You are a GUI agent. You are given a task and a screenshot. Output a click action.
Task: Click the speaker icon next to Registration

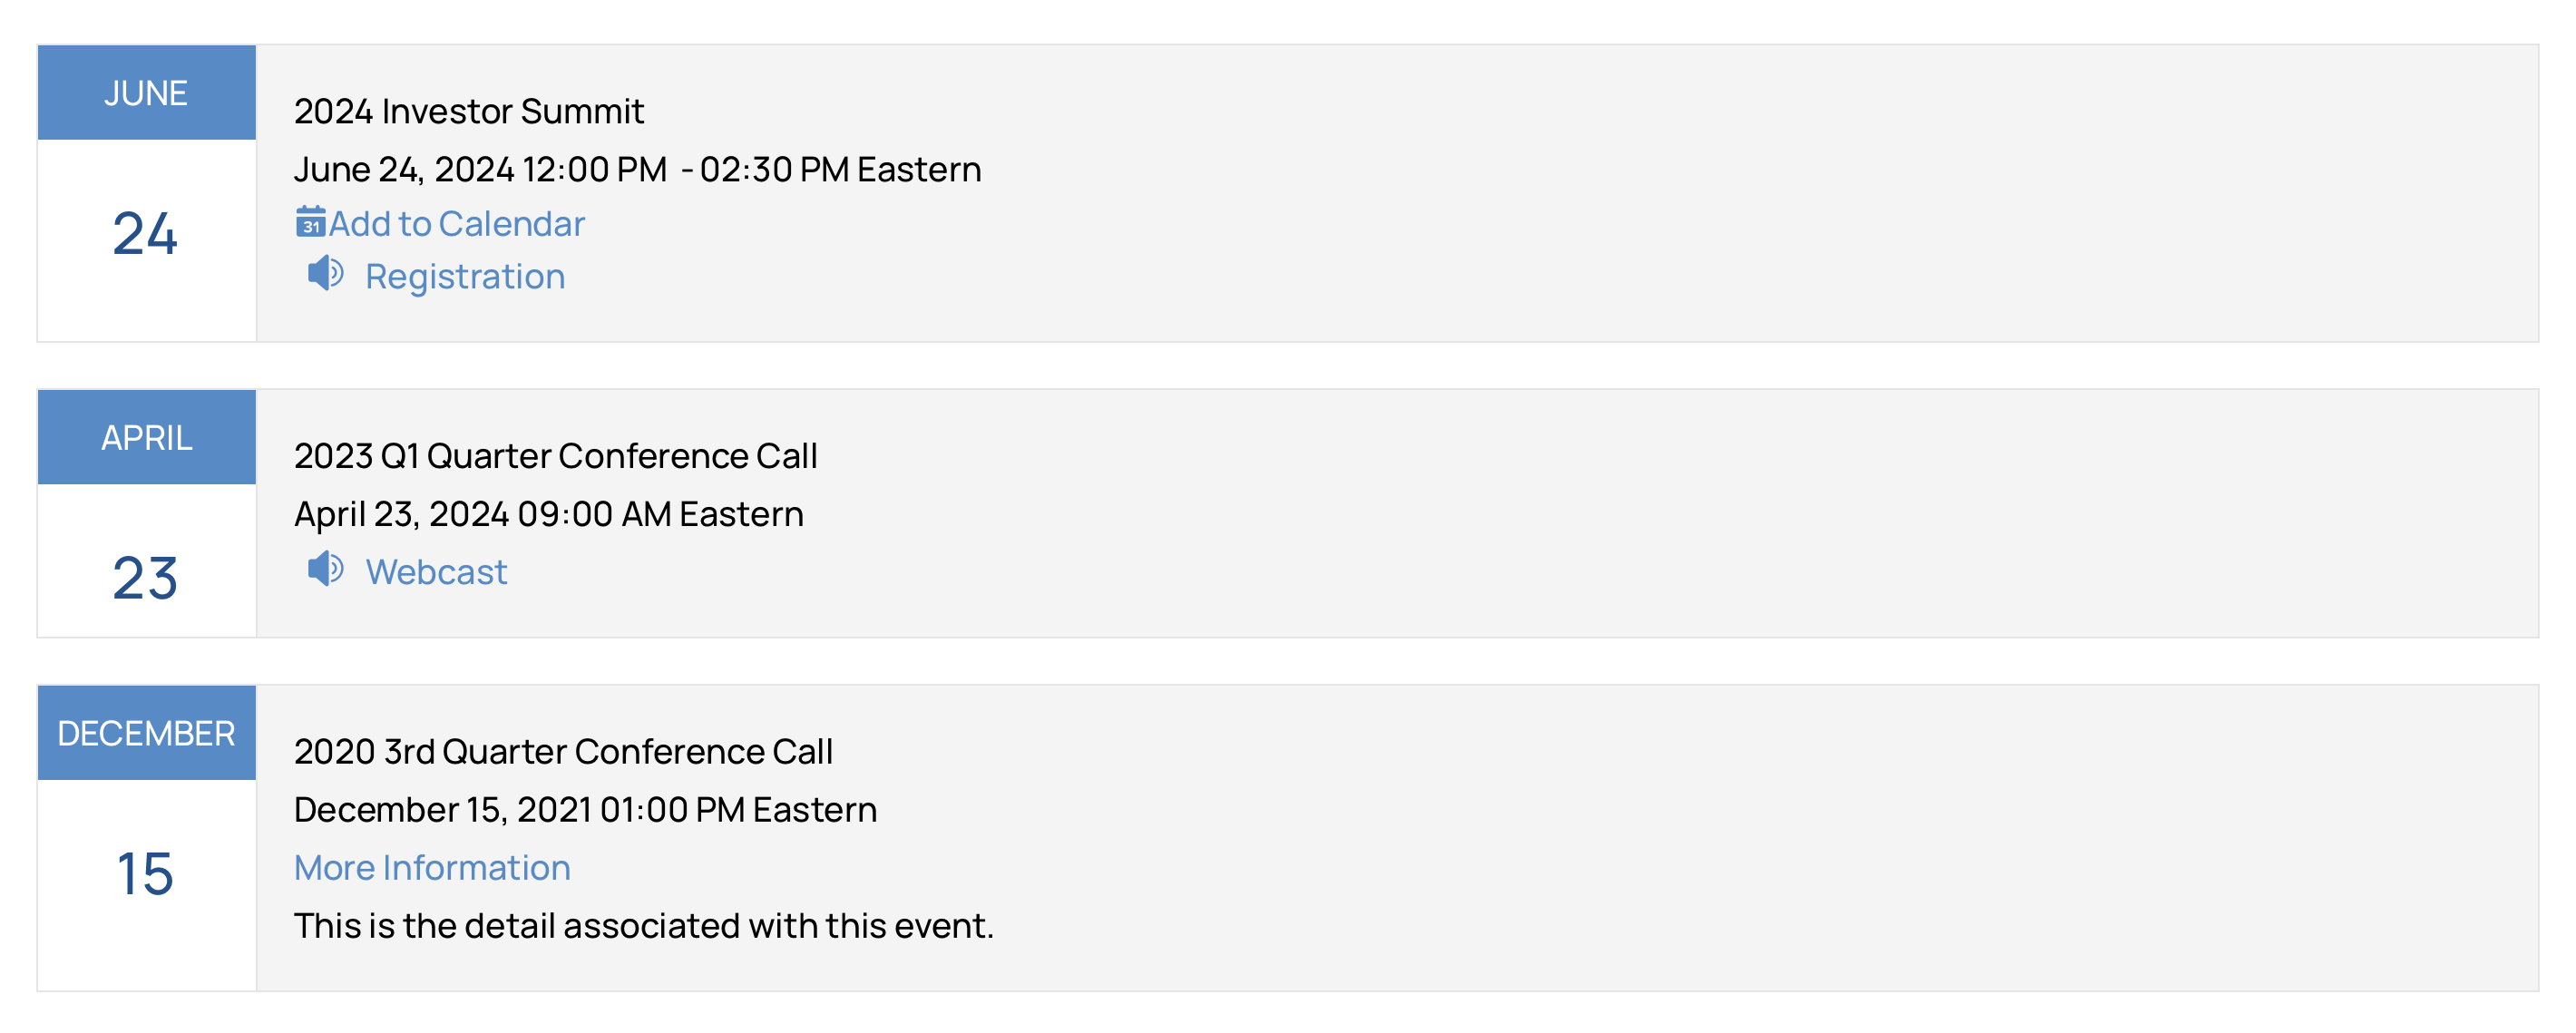click(325, 273)
